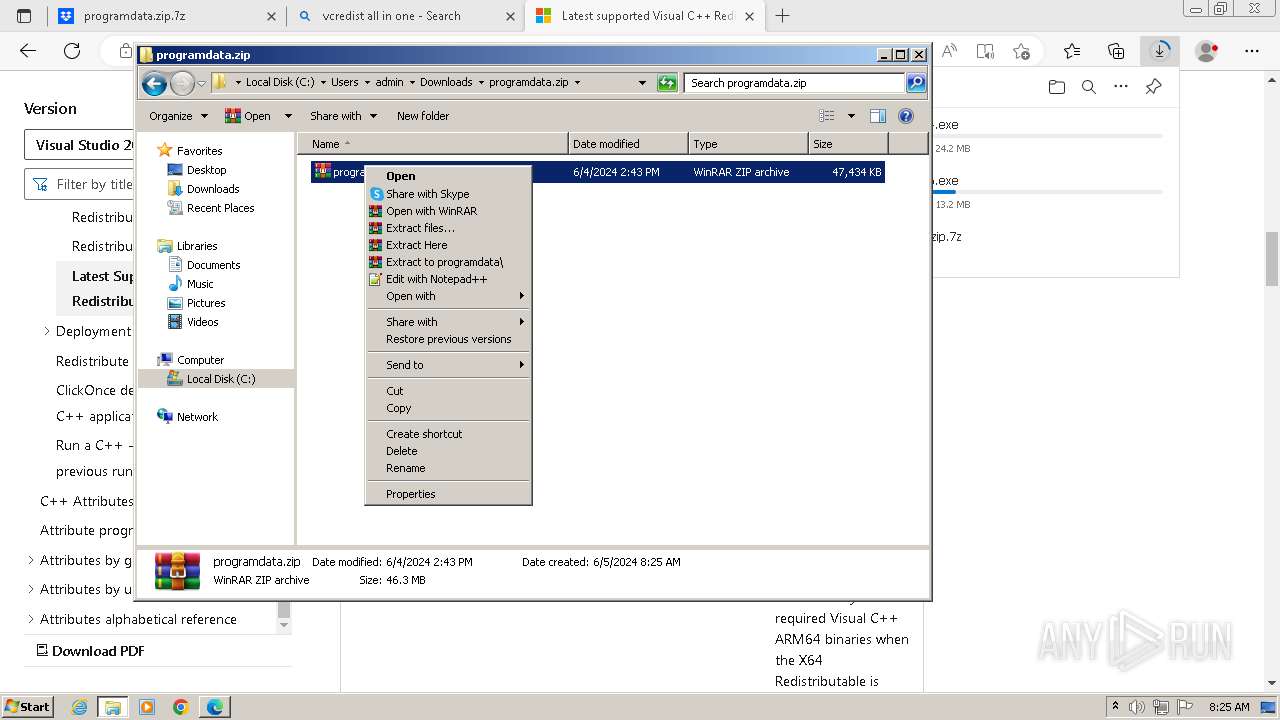Click the Start button on taskbar

point(28,707)
